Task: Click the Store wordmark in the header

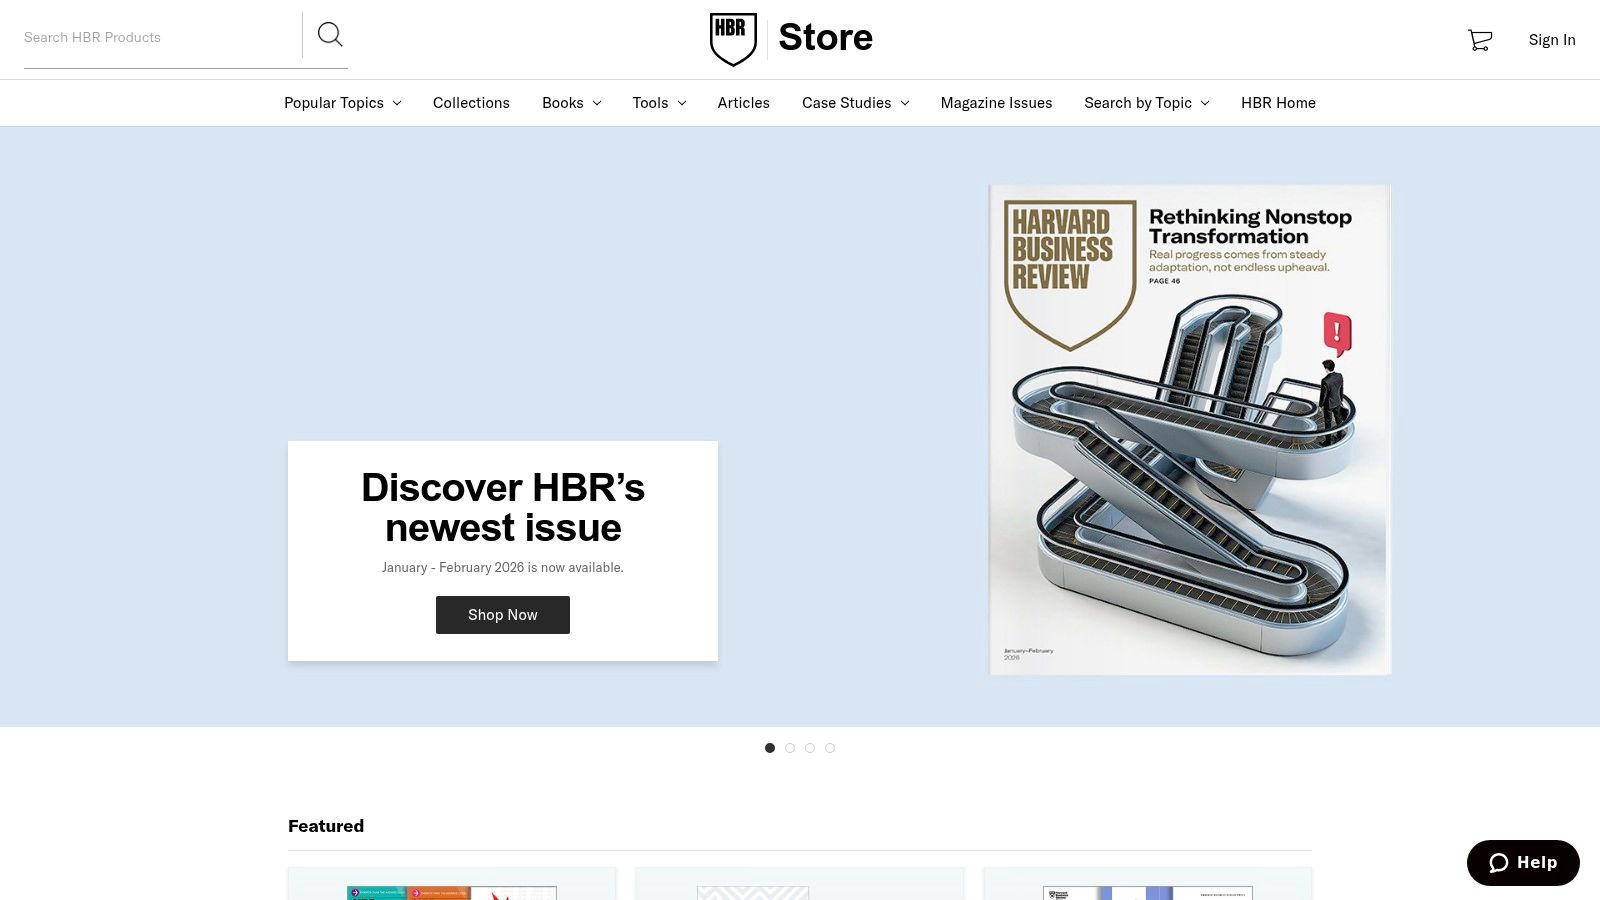Action: point(825,37)
